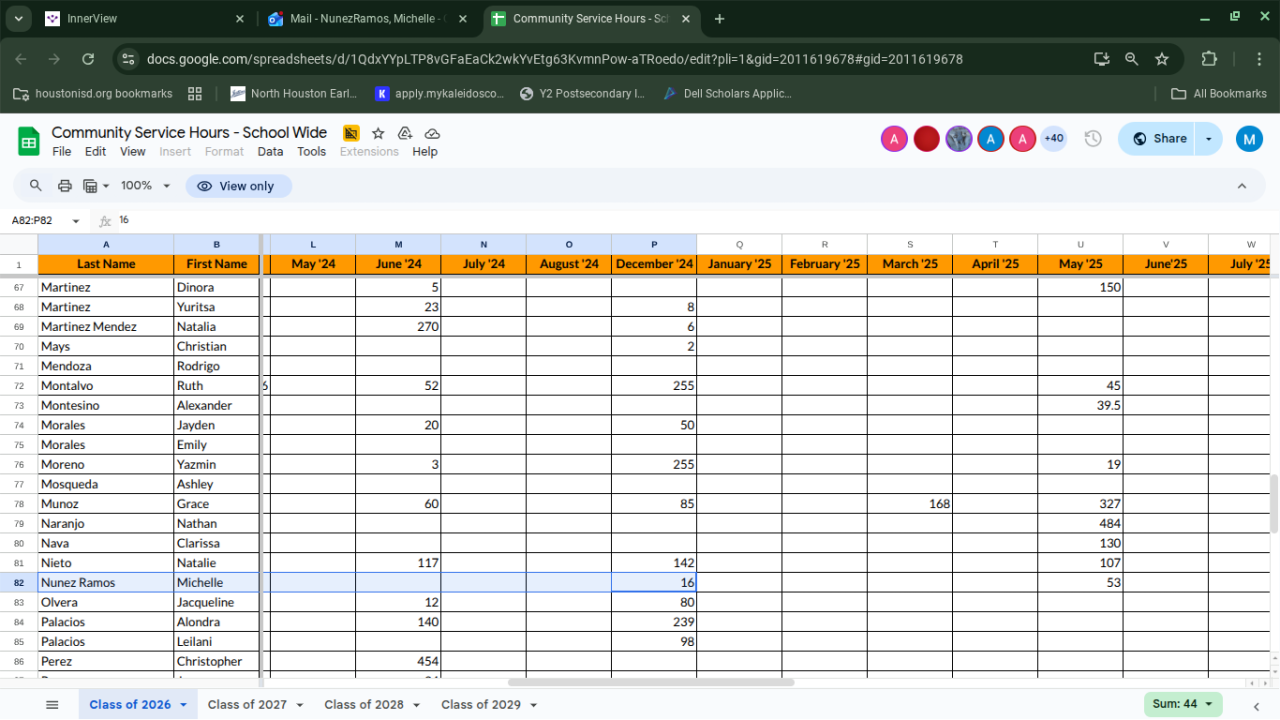Open the Data menu
Image resolution: width=1280 pixels, height=720 pixels.
270,152
